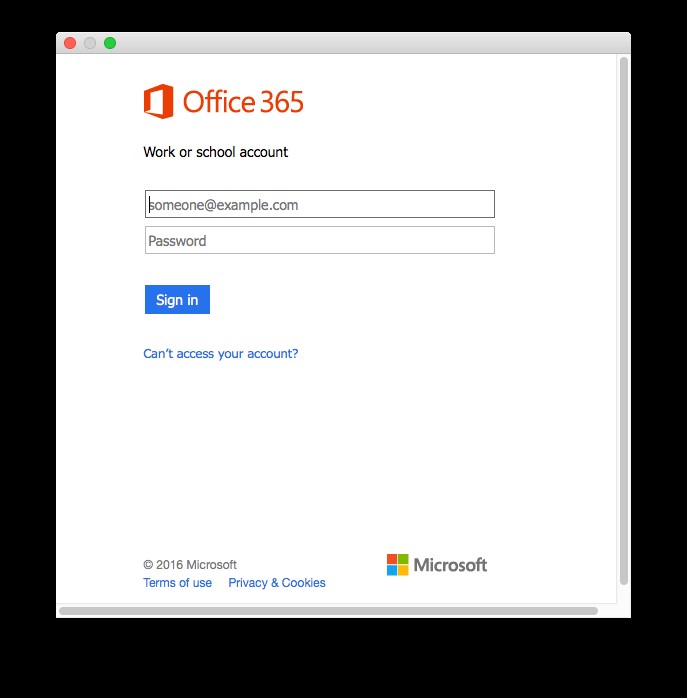Click the orange Office 365 logo icon
Viewport: 687px width, 698px height.
pyautogui.click(x=159, y=101)
